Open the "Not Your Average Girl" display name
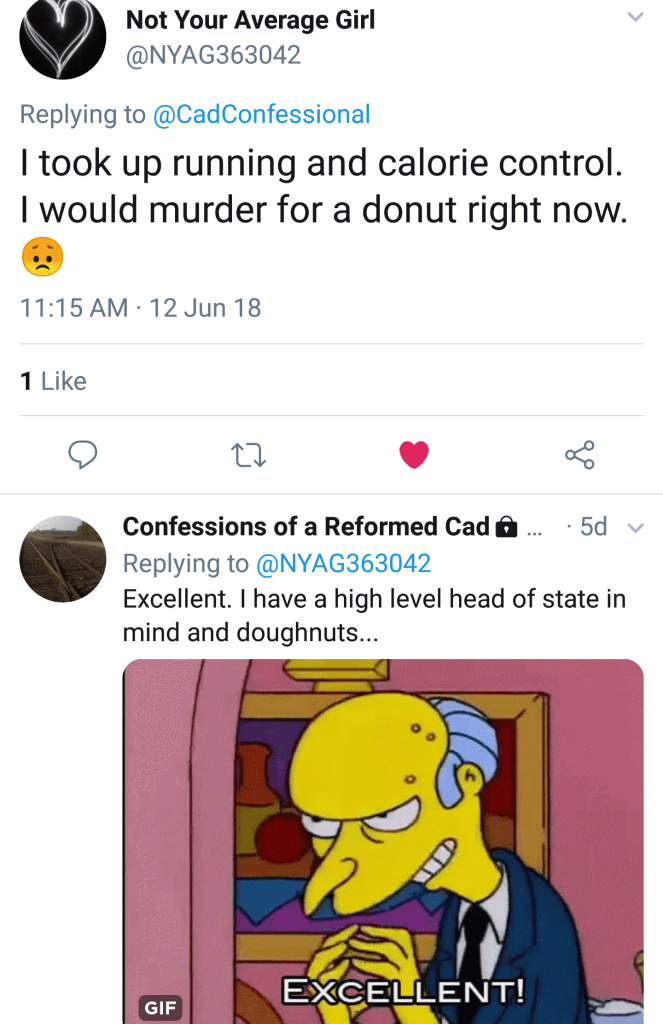 point(250,19)
